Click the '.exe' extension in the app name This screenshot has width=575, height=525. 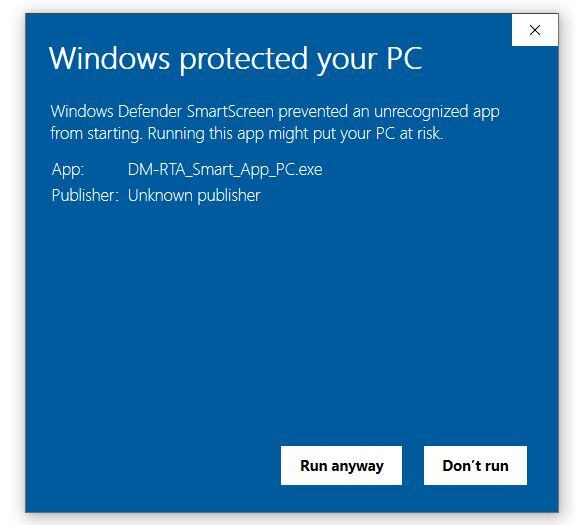click(x=310, y=169)
